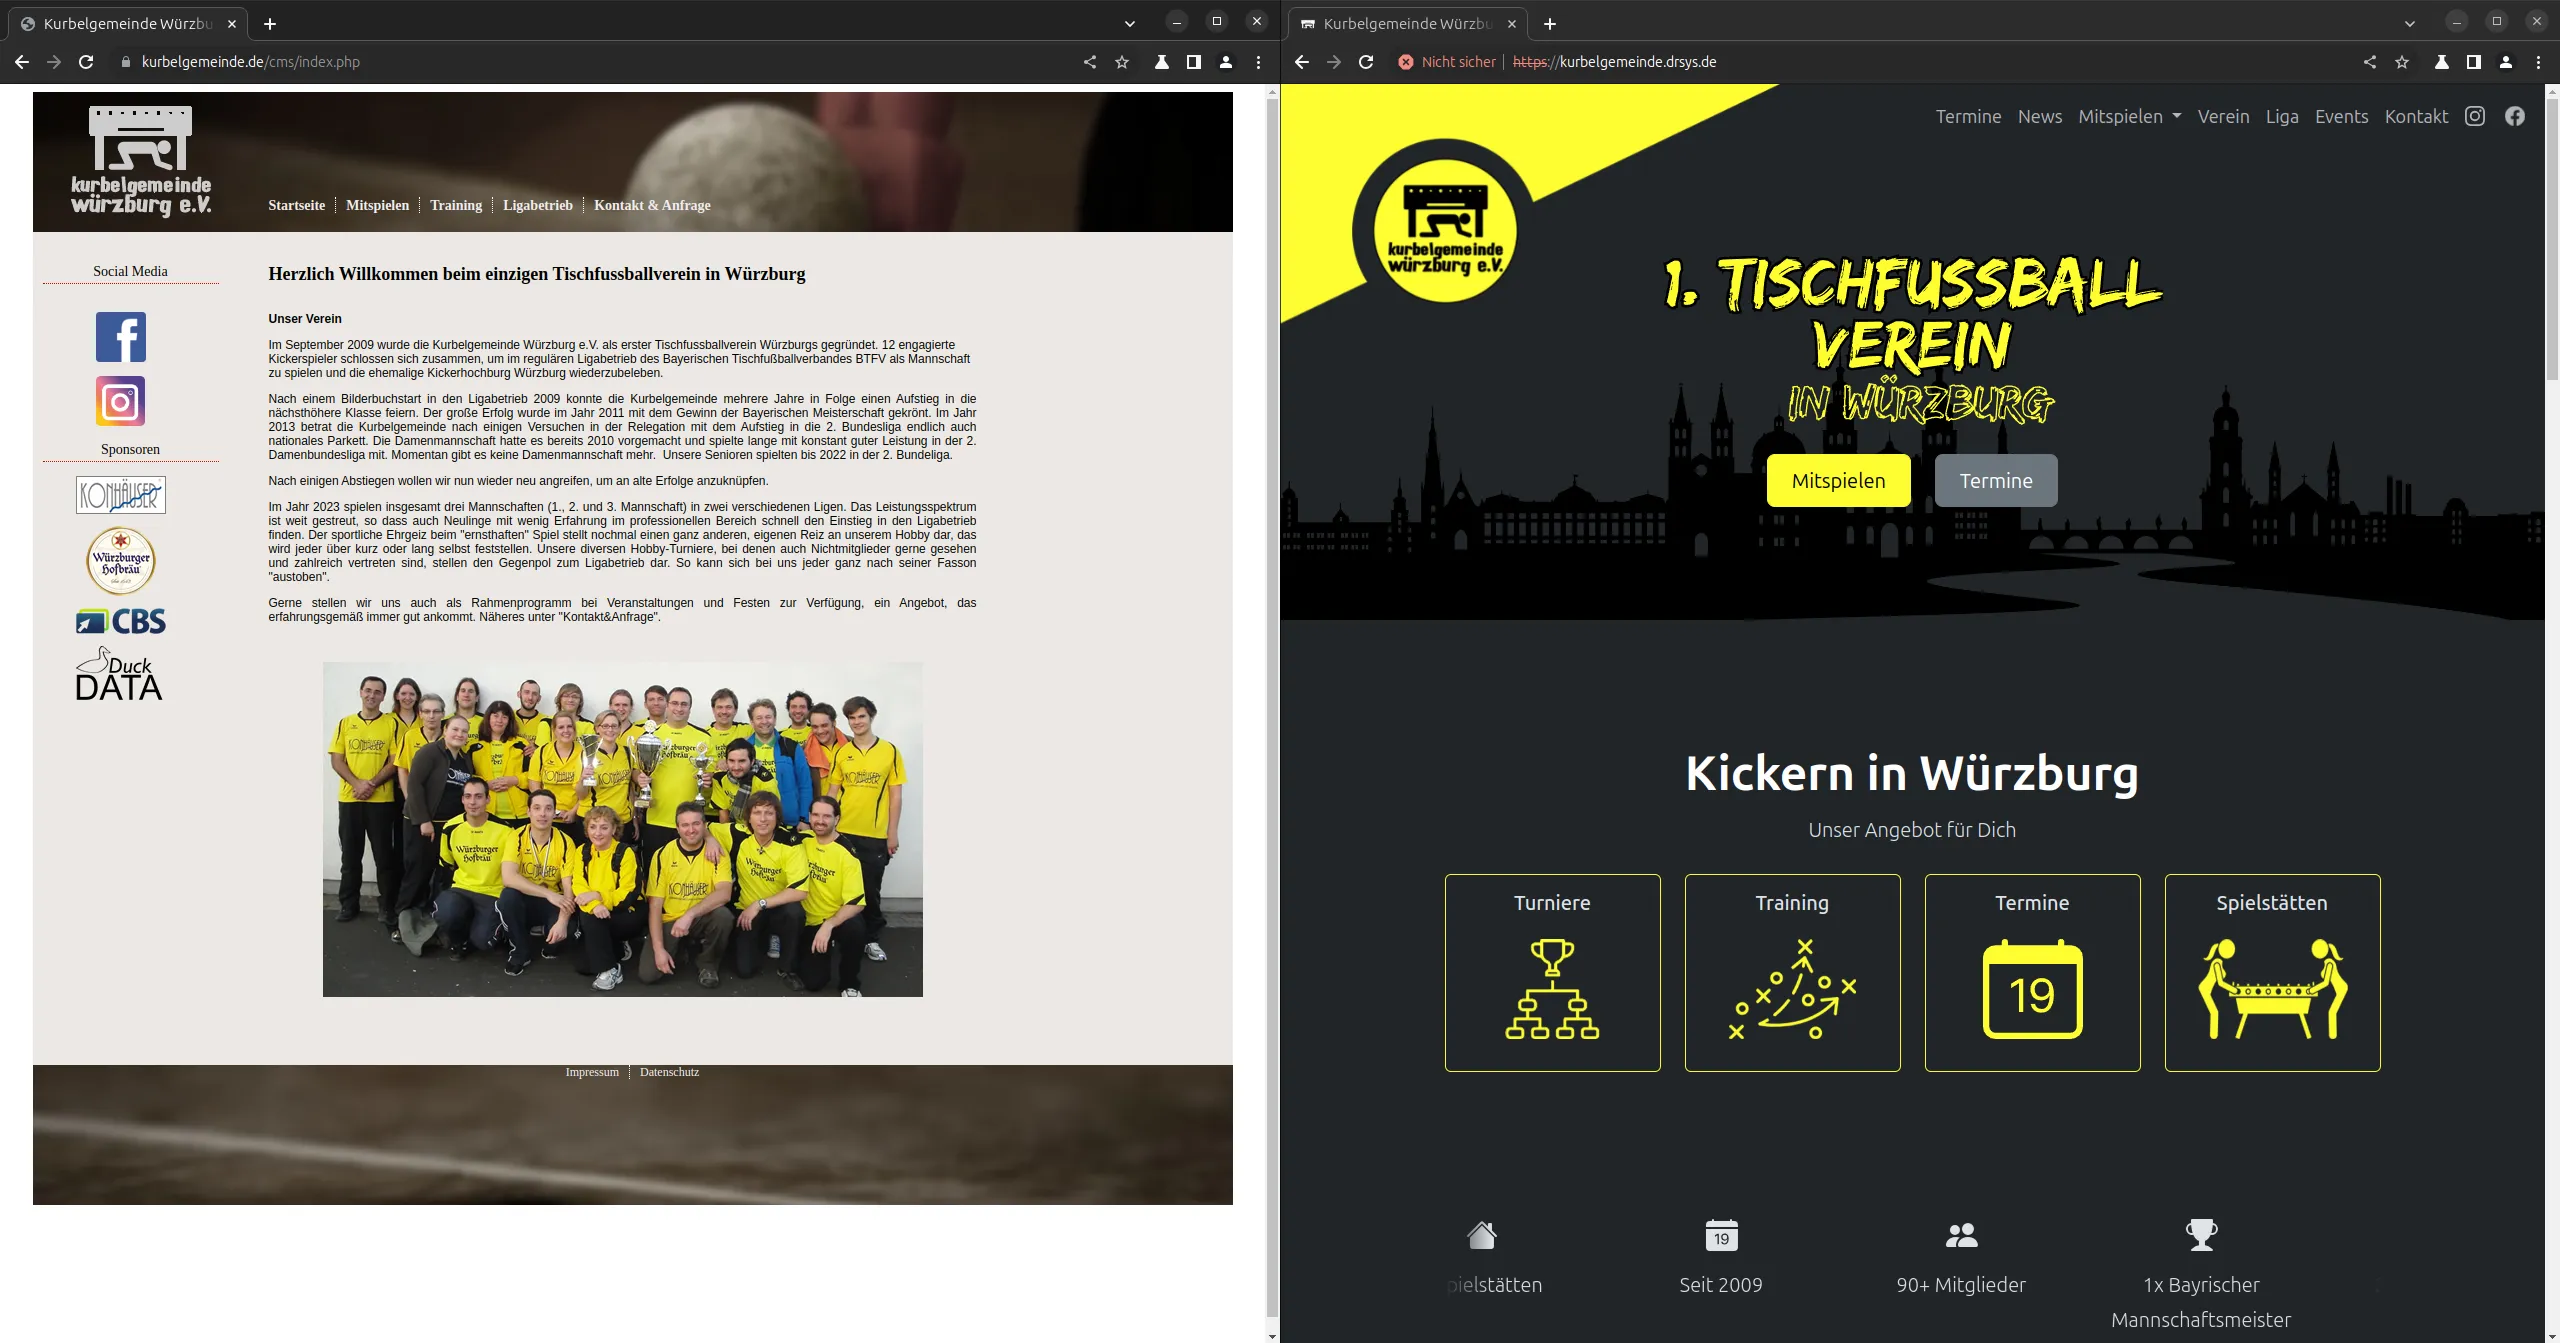Click the team group photo
The width and height of the screenshot is (2560, 1343).
pos(622,829)
